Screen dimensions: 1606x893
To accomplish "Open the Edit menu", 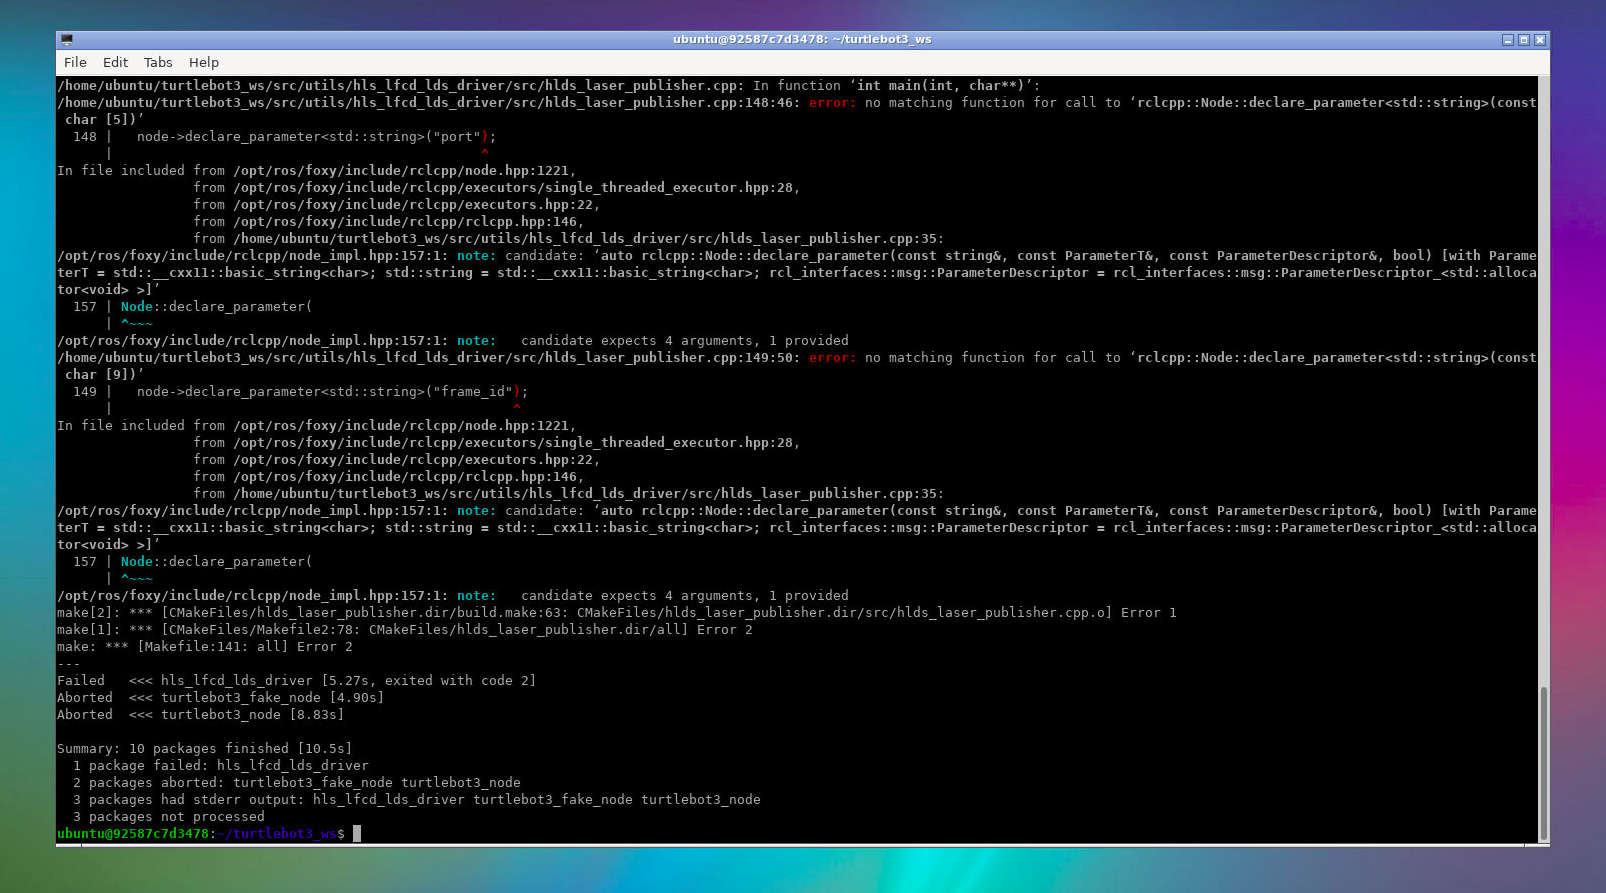I will point(115,62).
